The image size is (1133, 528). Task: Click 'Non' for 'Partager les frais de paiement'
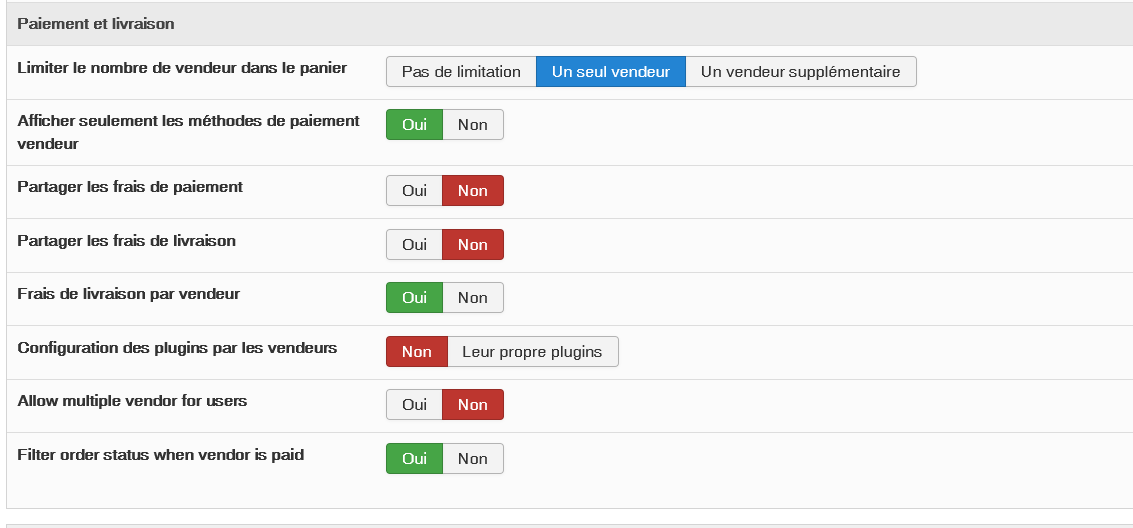[x=473, y=191]
